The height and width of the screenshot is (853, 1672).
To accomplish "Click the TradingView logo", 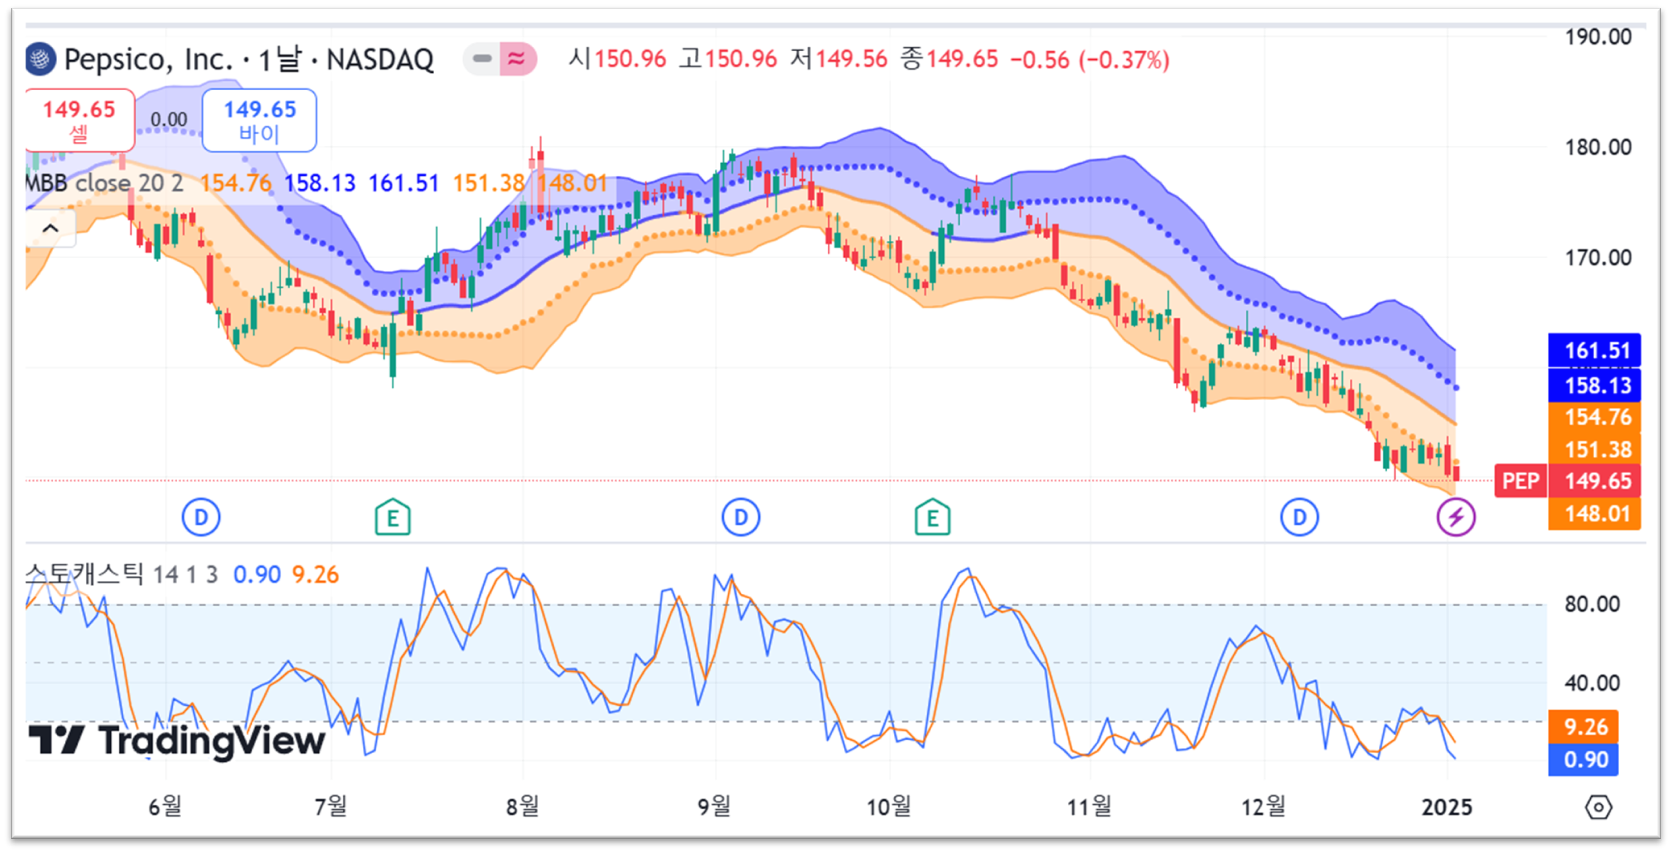I will click(177, 741).
